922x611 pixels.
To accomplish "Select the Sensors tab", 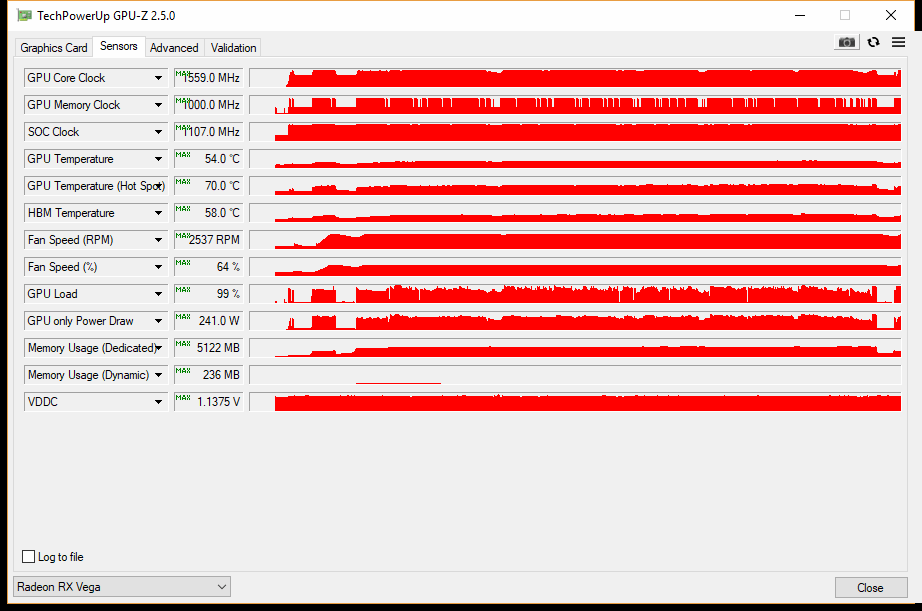I will tap(118, 46).
